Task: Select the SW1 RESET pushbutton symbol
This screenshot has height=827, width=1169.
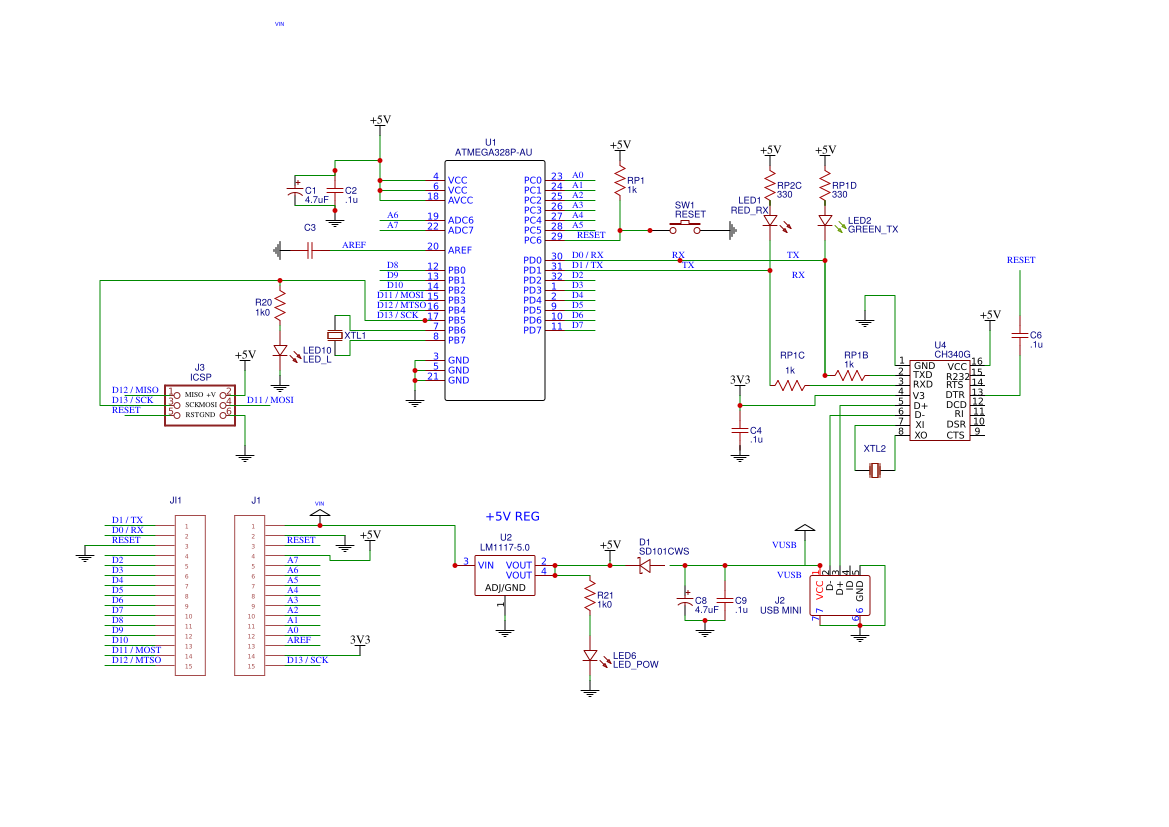Action: point(684,228)
